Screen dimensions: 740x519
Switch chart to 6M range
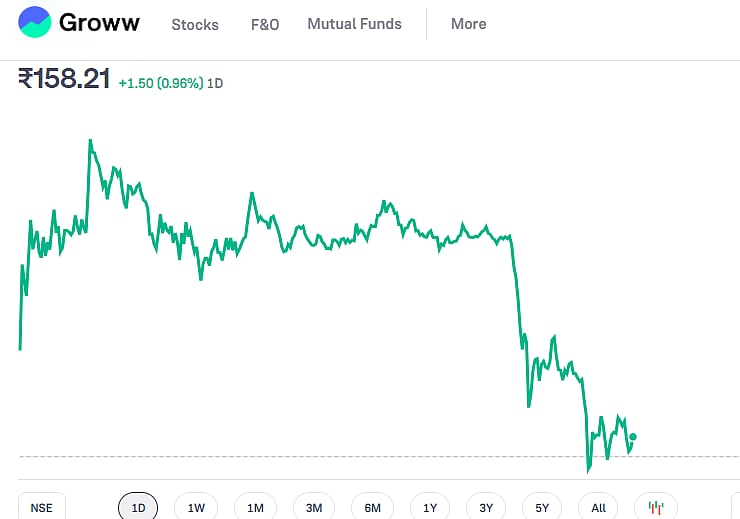[372, 507]
